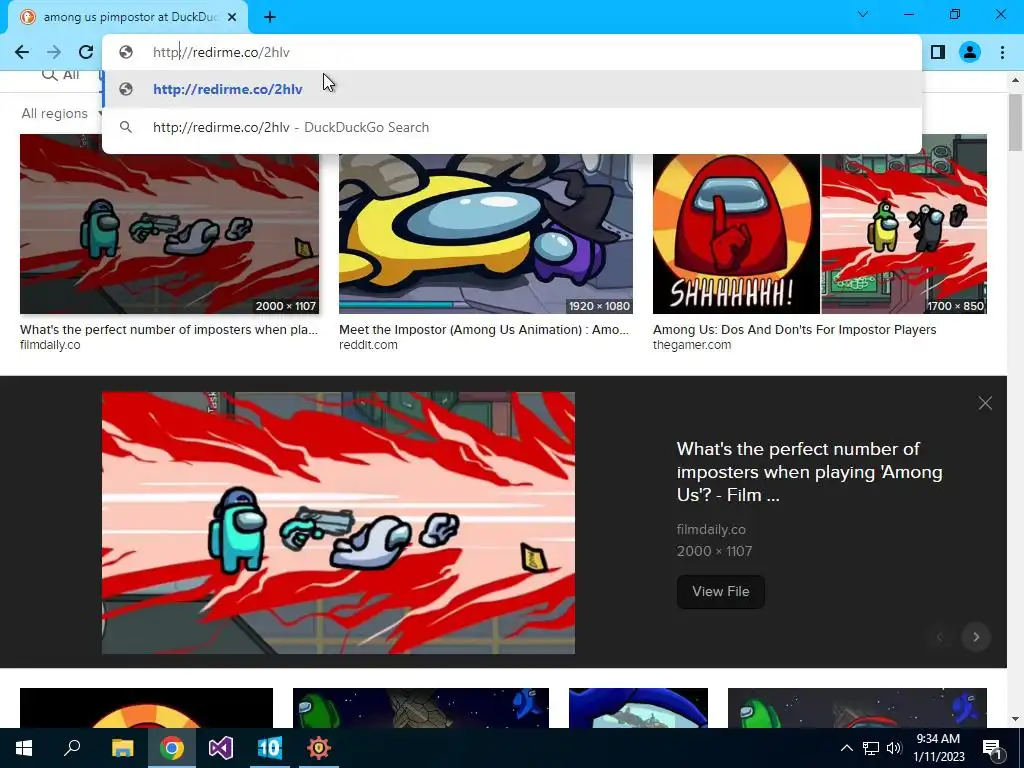The width and height of the screenshot is (1024, 768).
Task: Click the detail panel title about imposters
Action: tap(810, 472)
